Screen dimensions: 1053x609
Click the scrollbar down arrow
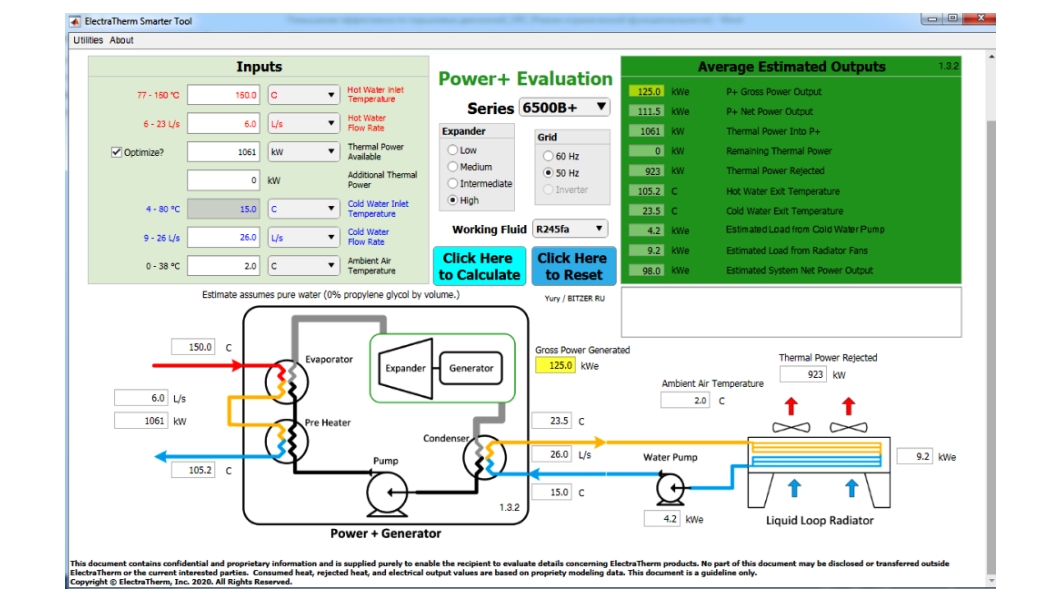coord(991,581)
